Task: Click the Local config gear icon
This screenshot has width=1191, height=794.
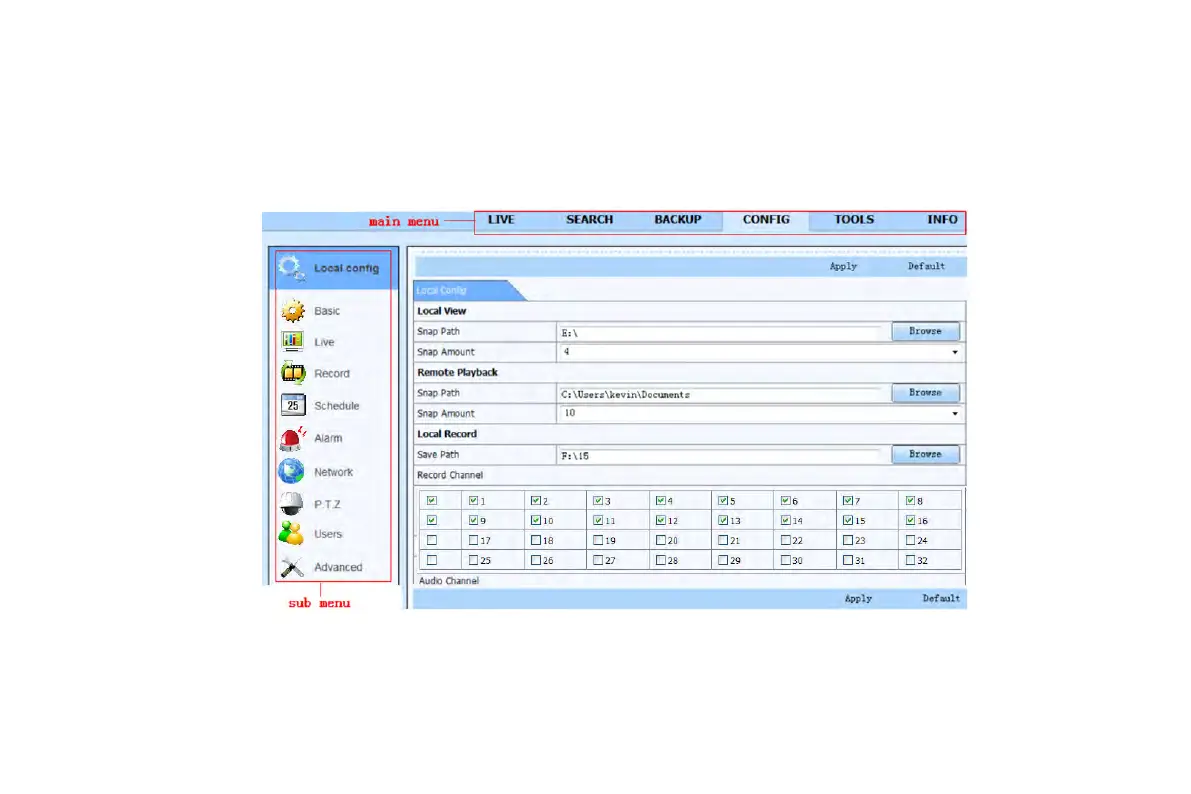Action: [x=292, y=268]
